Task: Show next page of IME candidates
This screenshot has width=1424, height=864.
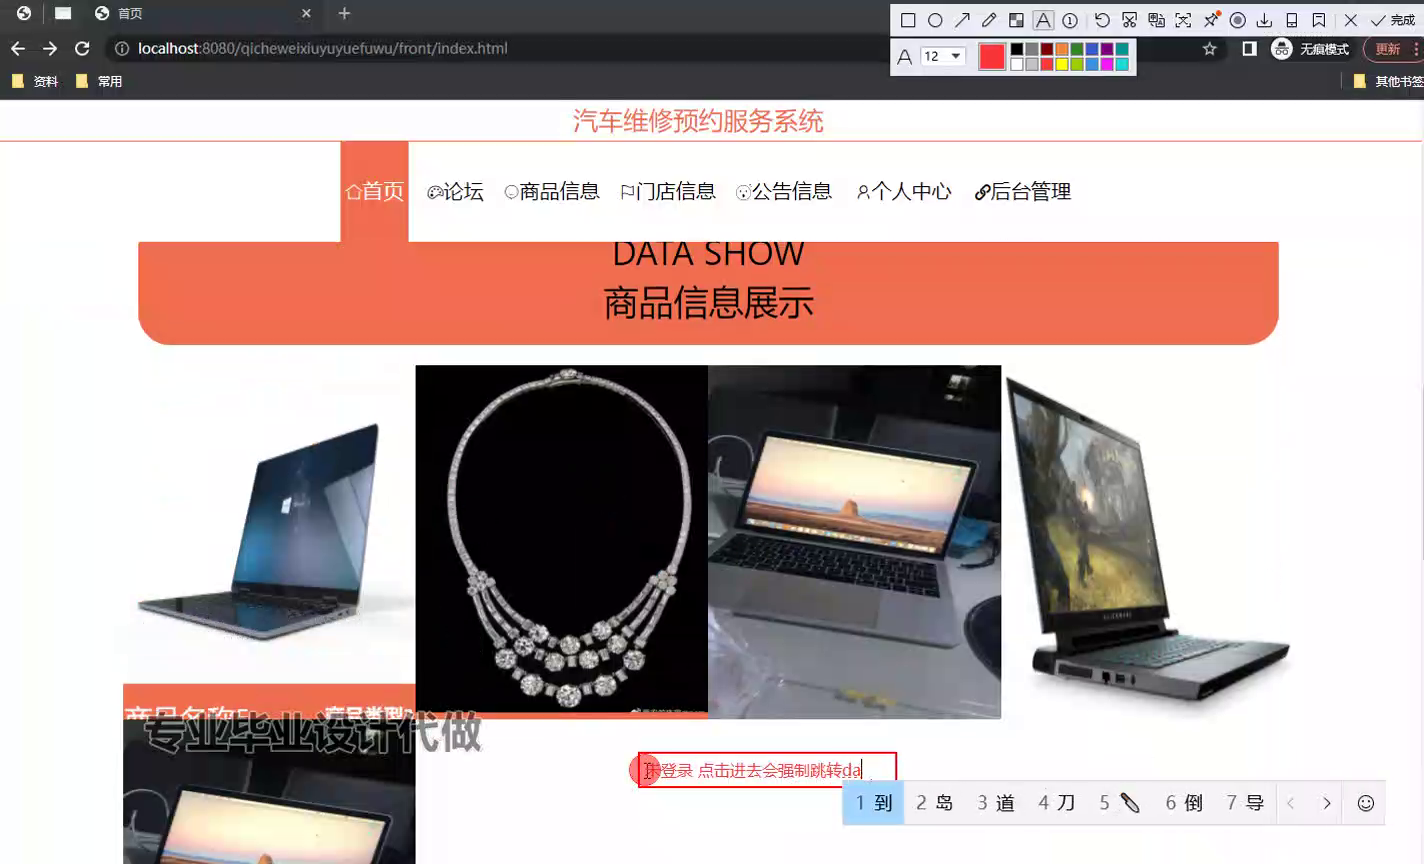Action: tap(1327, 803)
